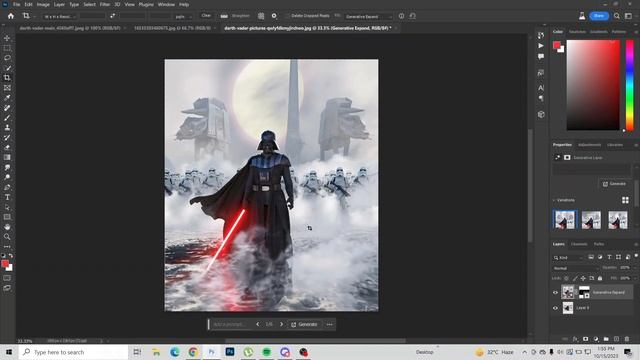Screen dimensions: 640x360
Task: Create new adjustment layer icon
Action: click(x=596, y=339)
